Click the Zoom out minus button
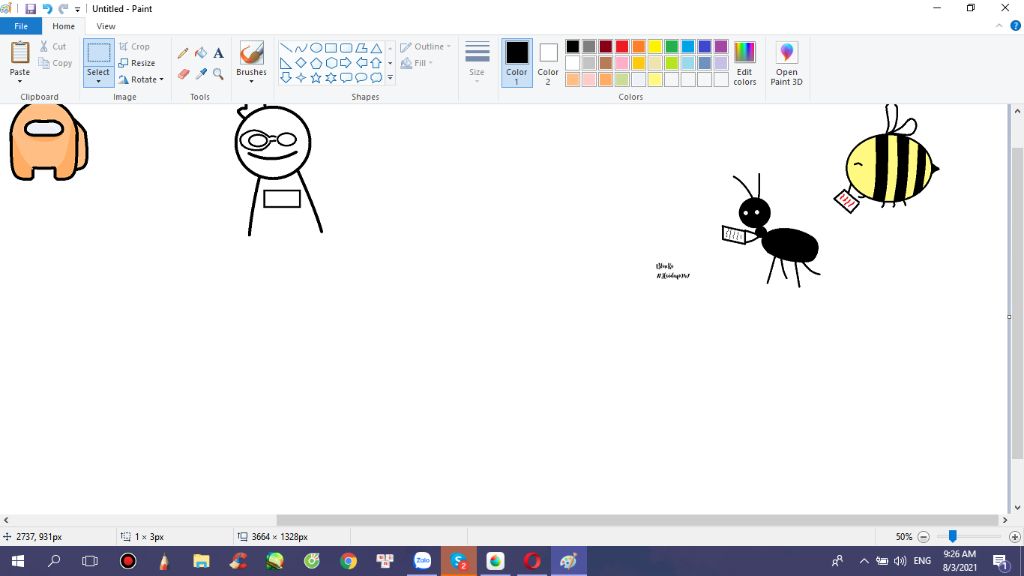 click(923, 537)
